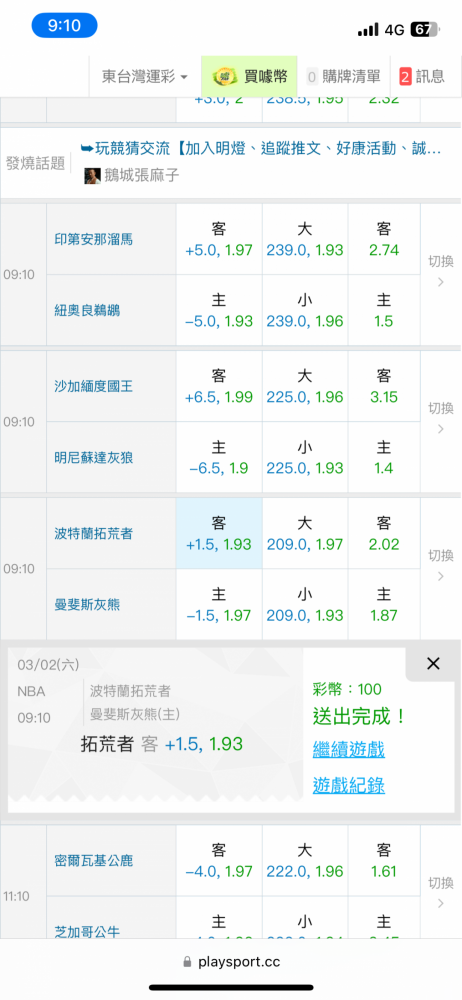Click the 繼續遊戲 link
The image size is (462, 1000).
[x=348, y=749]
